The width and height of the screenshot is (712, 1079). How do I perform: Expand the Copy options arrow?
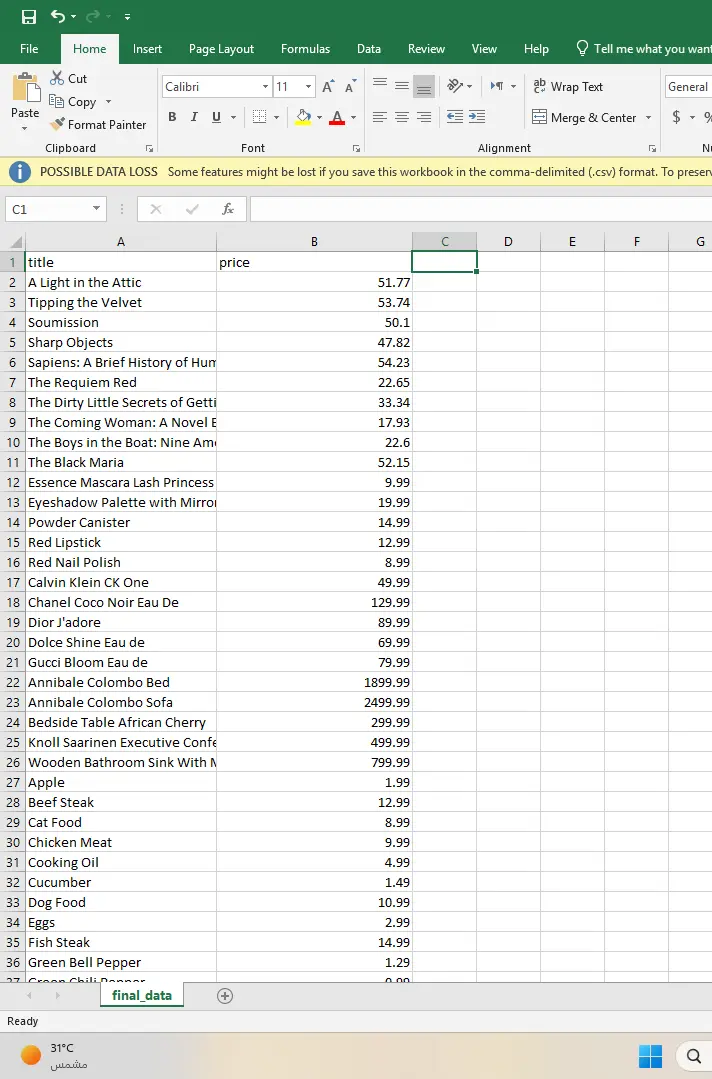tap(108, 102)
